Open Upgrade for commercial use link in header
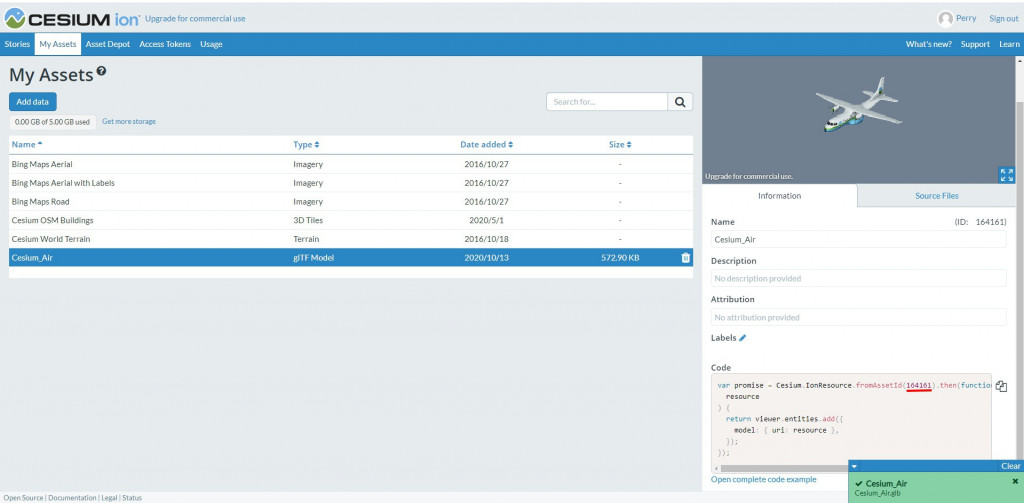Screen dimensions: 1024x503 point(195,19)
